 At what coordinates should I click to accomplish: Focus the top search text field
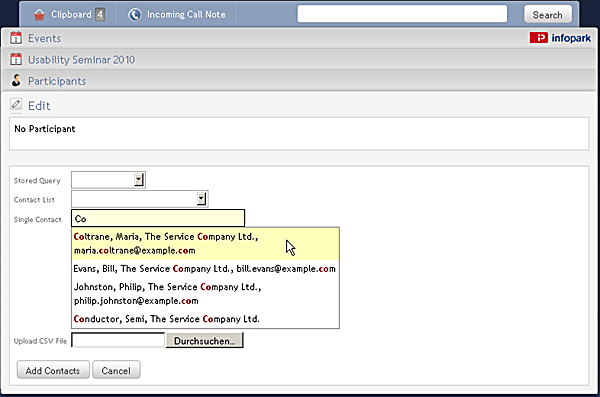pos(402,14)
